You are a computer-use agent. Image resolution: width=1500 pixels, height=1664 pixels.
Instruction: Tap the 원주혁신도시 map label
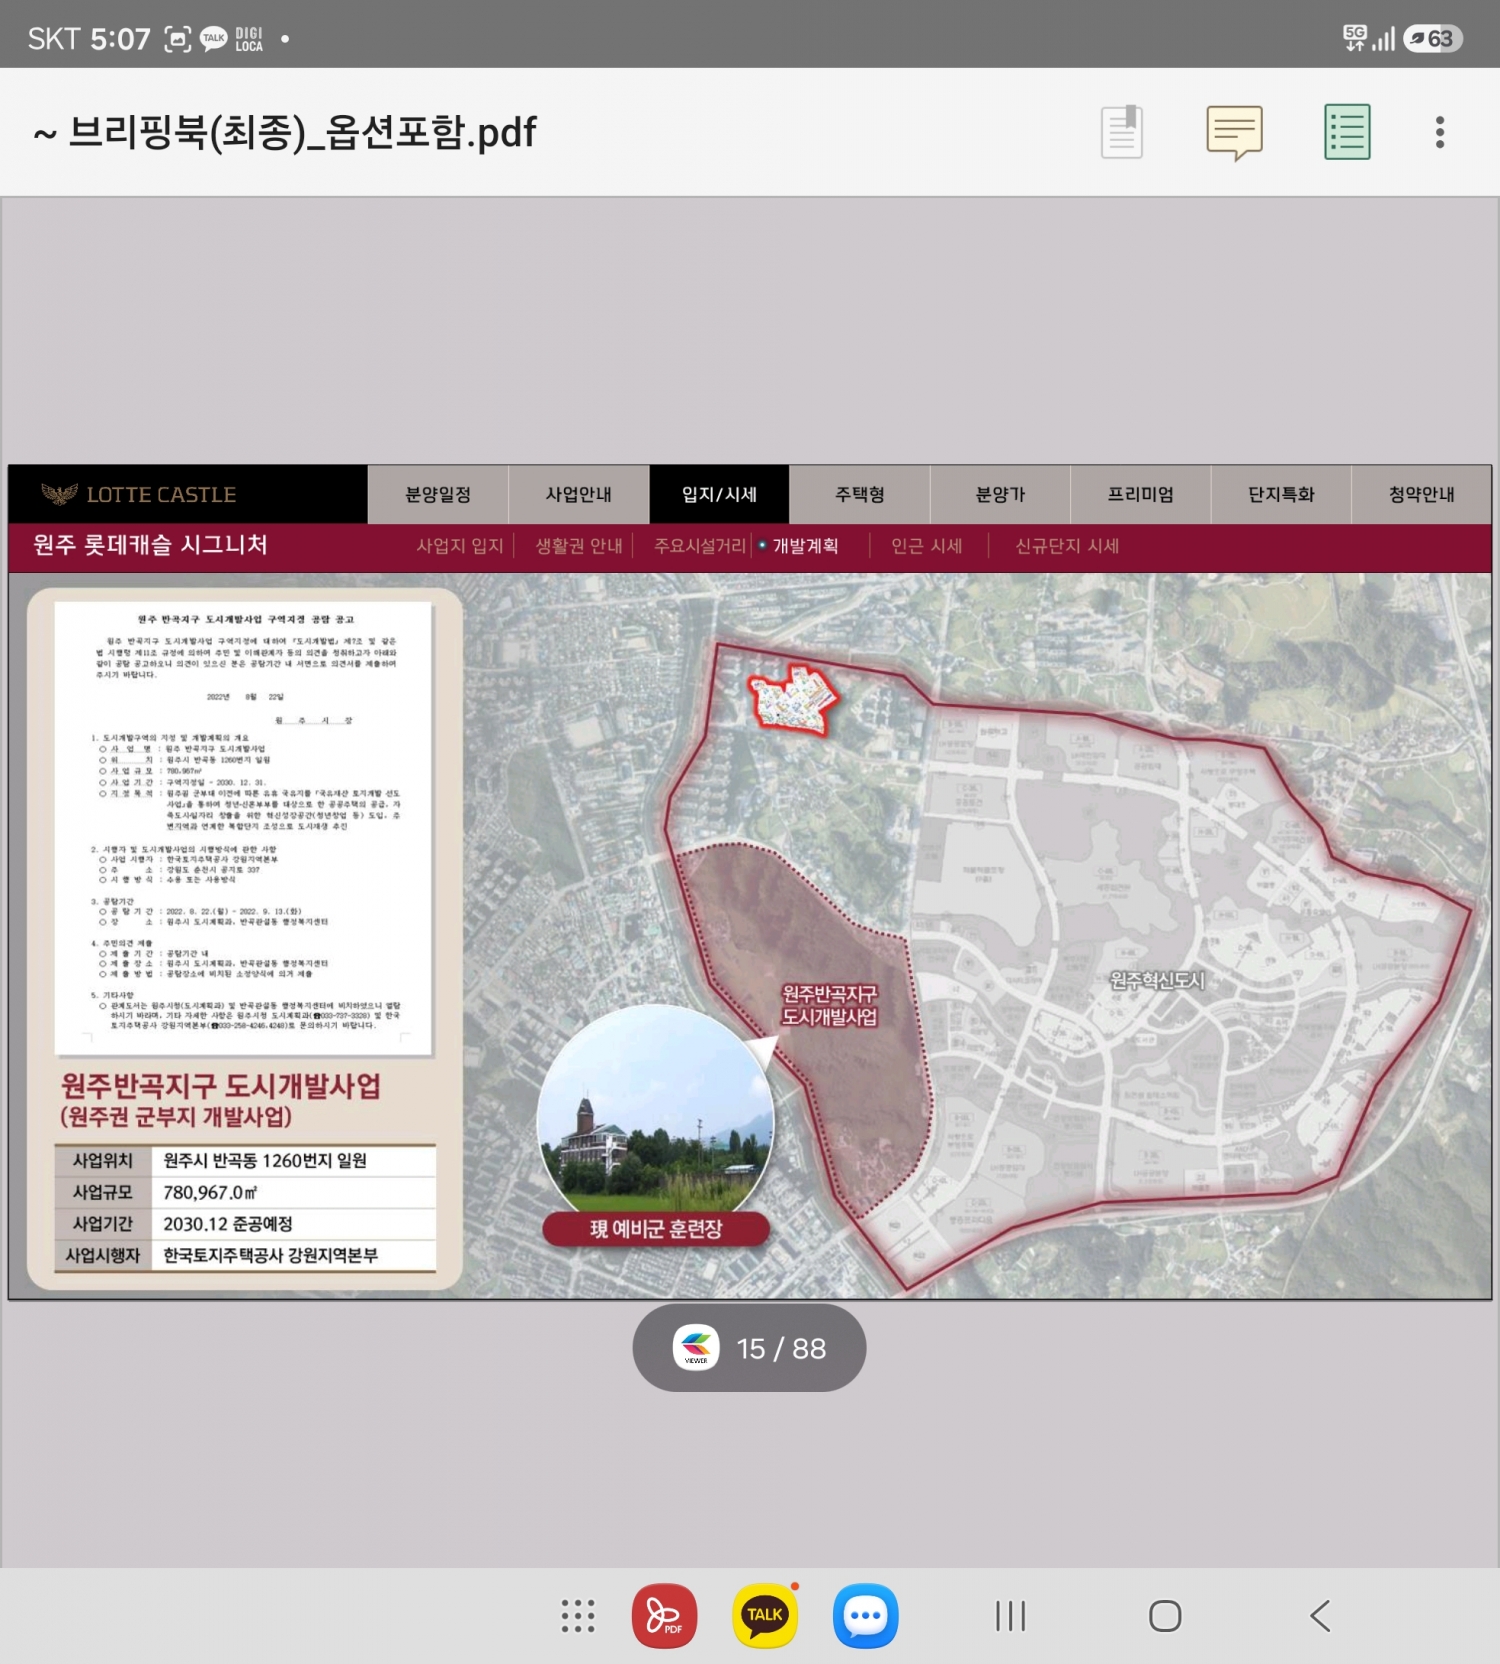1157,980
